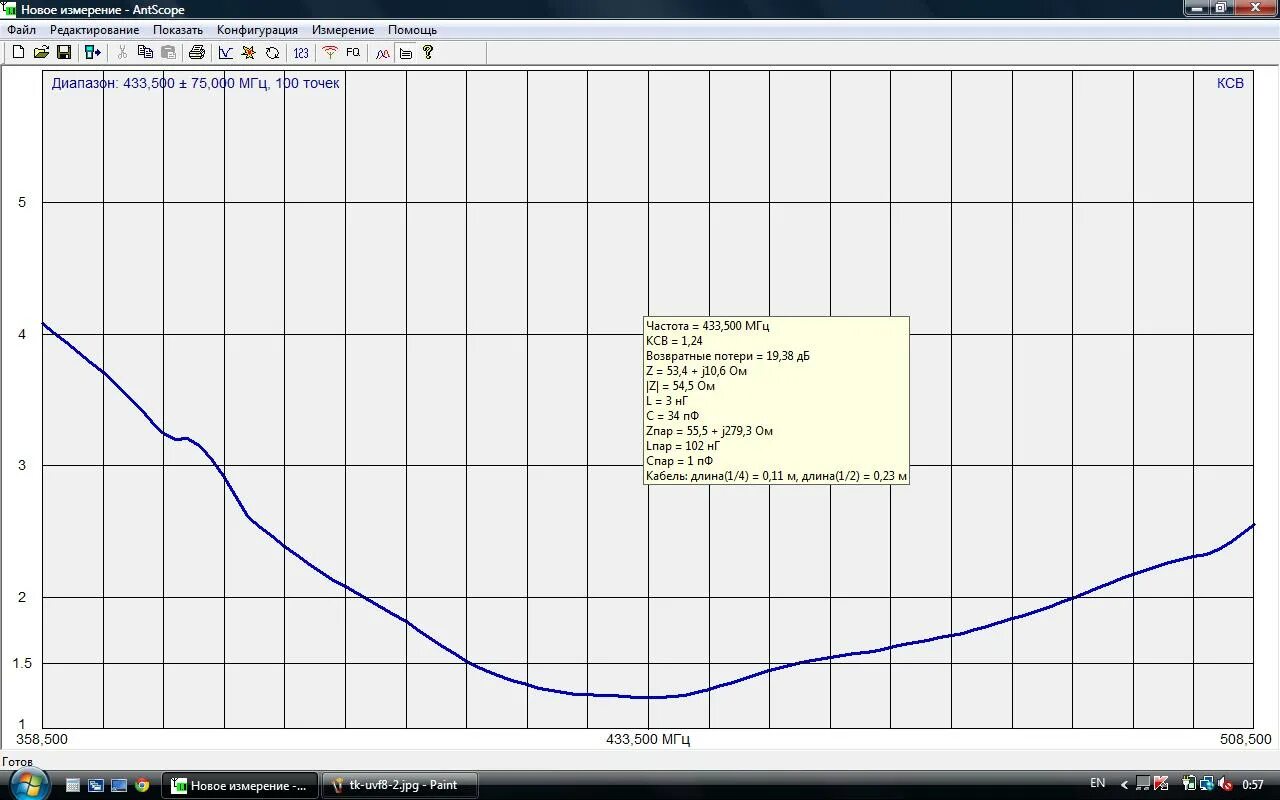
Task: Click the star-burst toolbar icon
Action: pos(249,52)
